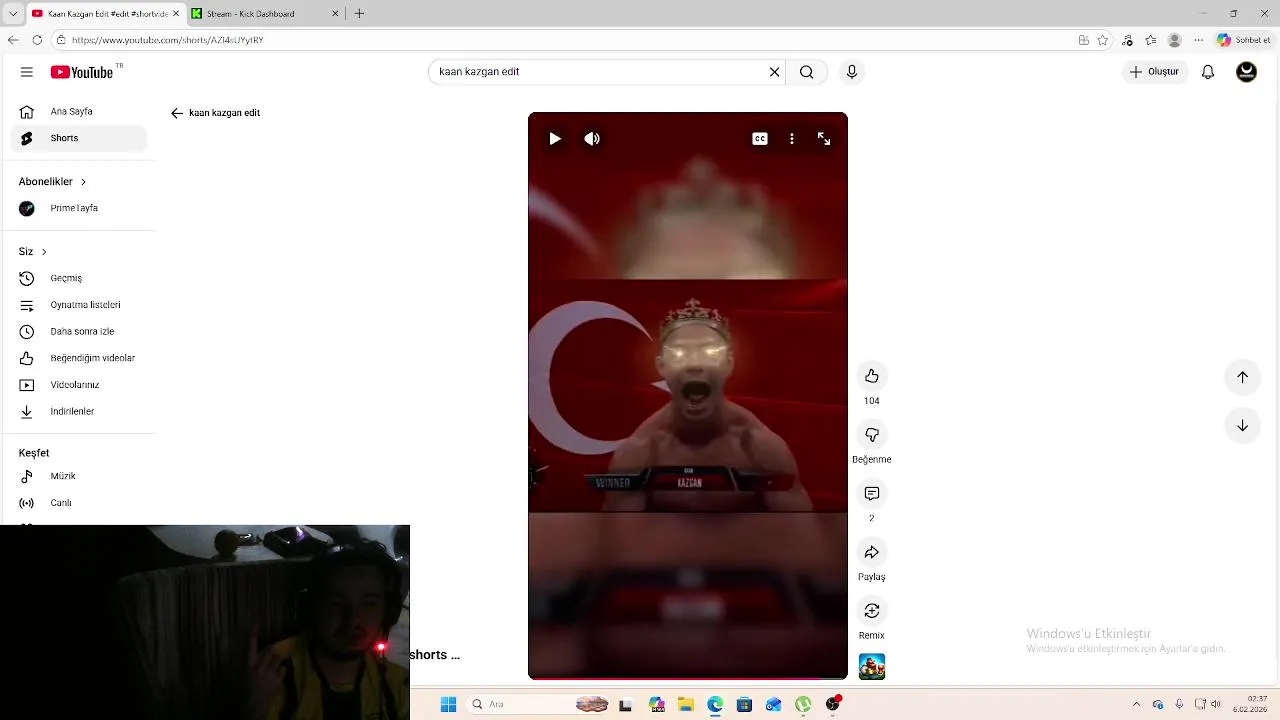The width and height of the screenshot is (1280, 720).
Task: Open Beğendiğim videolar
Action: pos(78,358)
